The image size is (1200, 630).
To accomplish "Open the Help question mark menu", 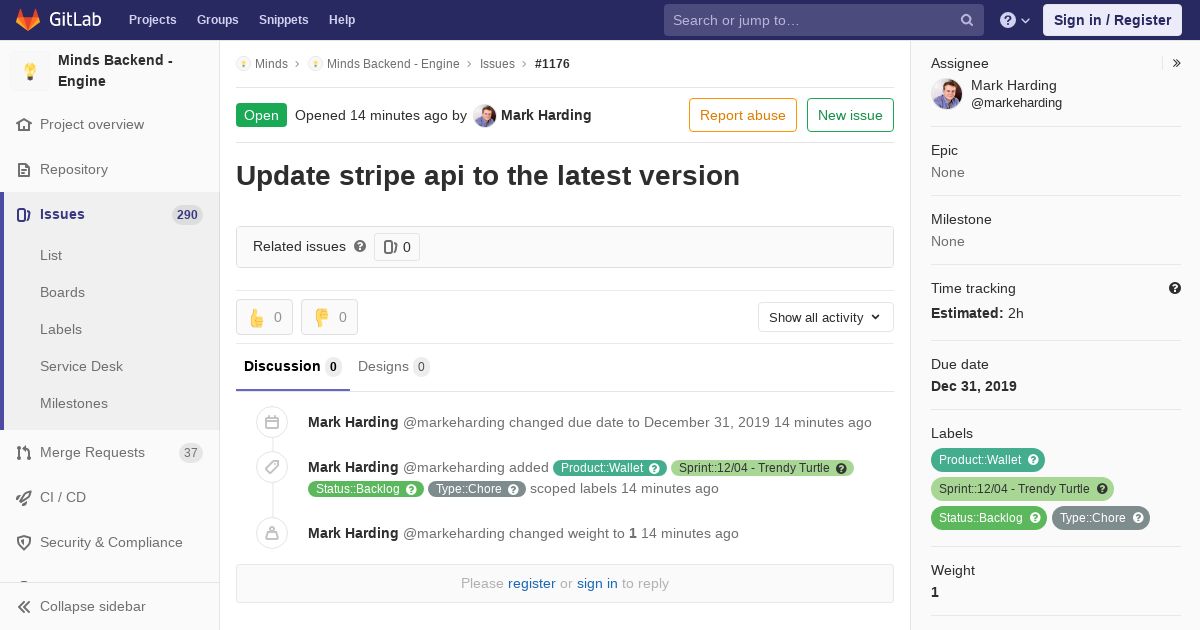I will click(x=1014, y=20).
